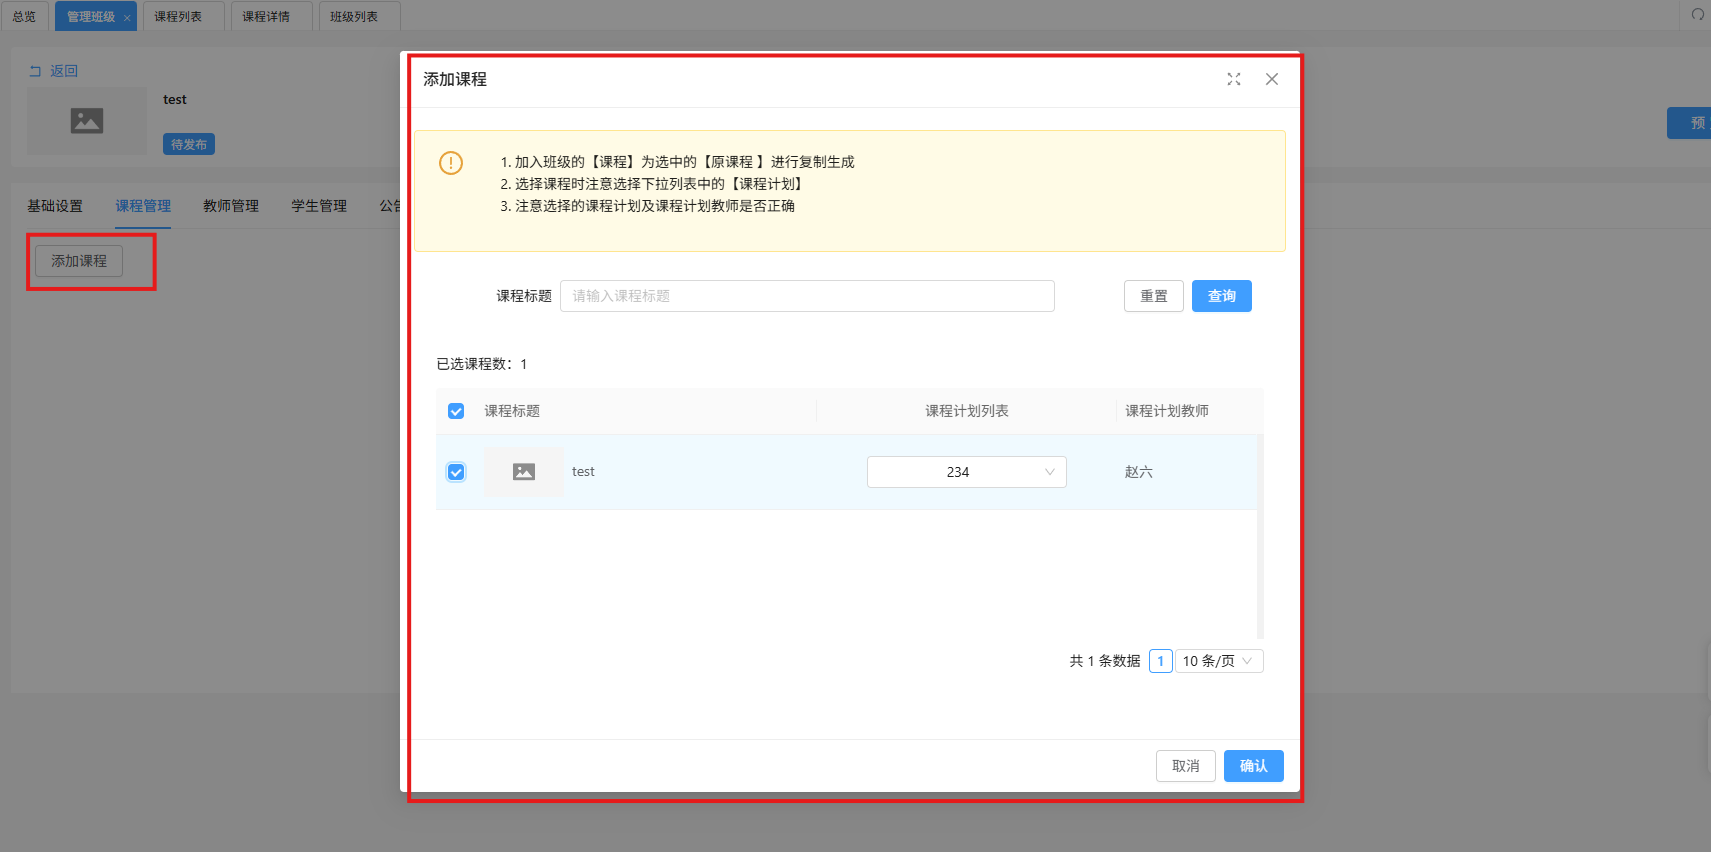
Task: Click page number 1 in pagination
Action: pyautogui.click(x=1160, y=661)
